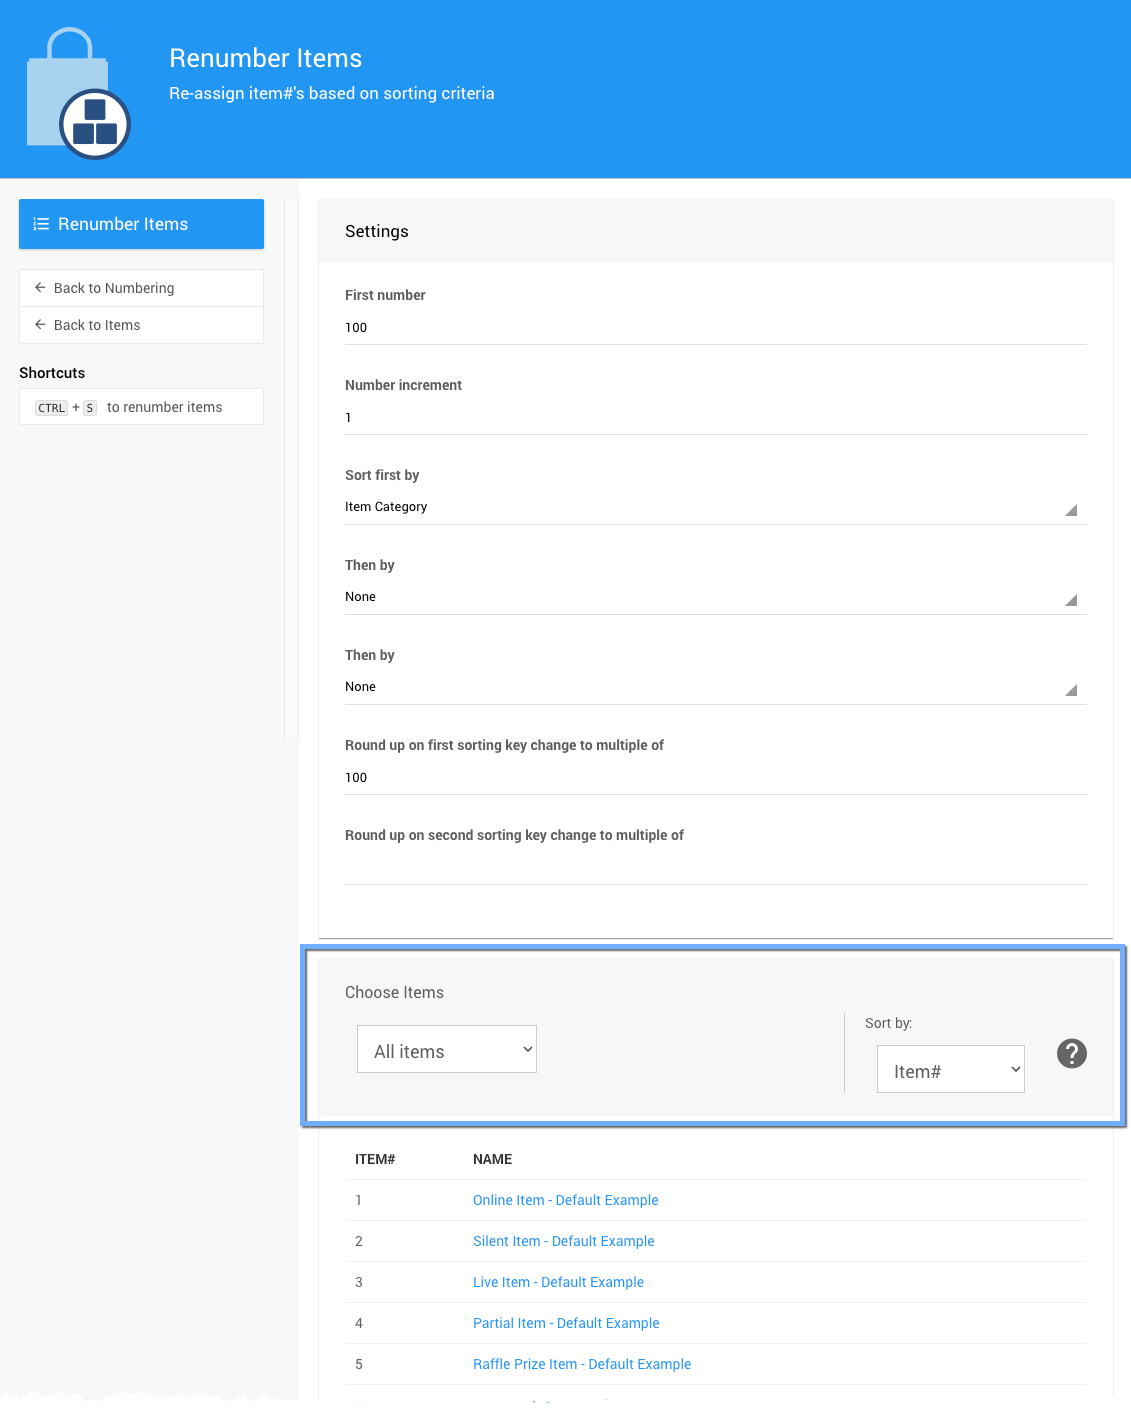Click the Renumber Items sidebar button

(141, 224)
